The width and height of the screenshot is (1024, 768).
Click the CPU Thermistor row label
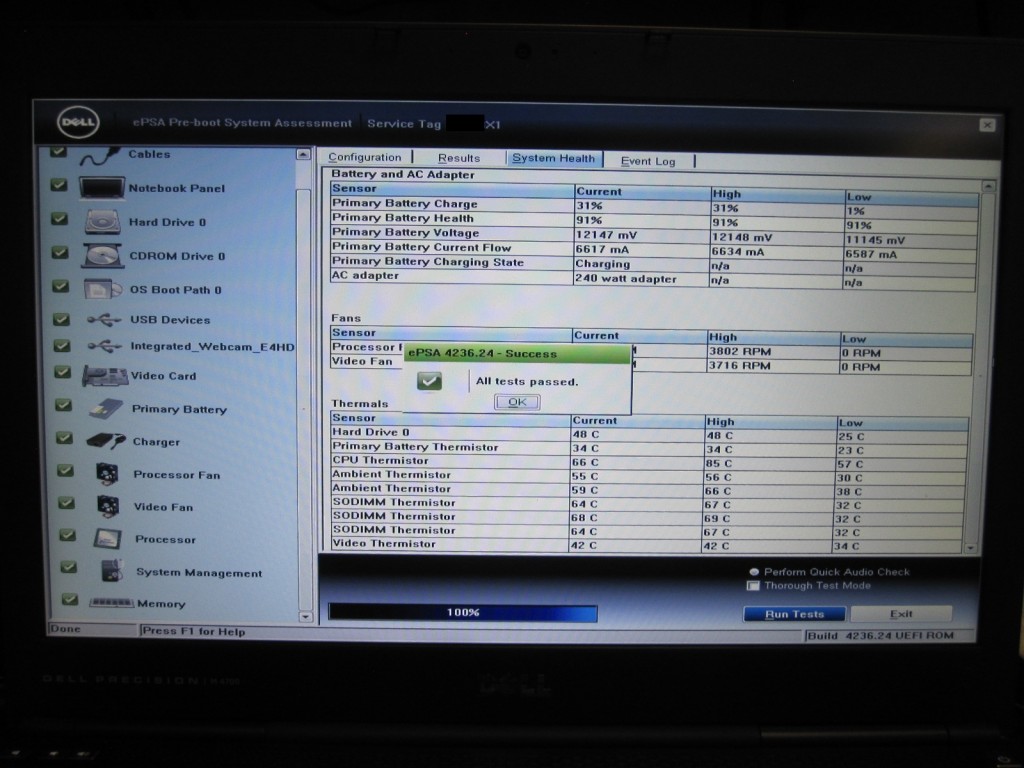[x=380, y=460]
